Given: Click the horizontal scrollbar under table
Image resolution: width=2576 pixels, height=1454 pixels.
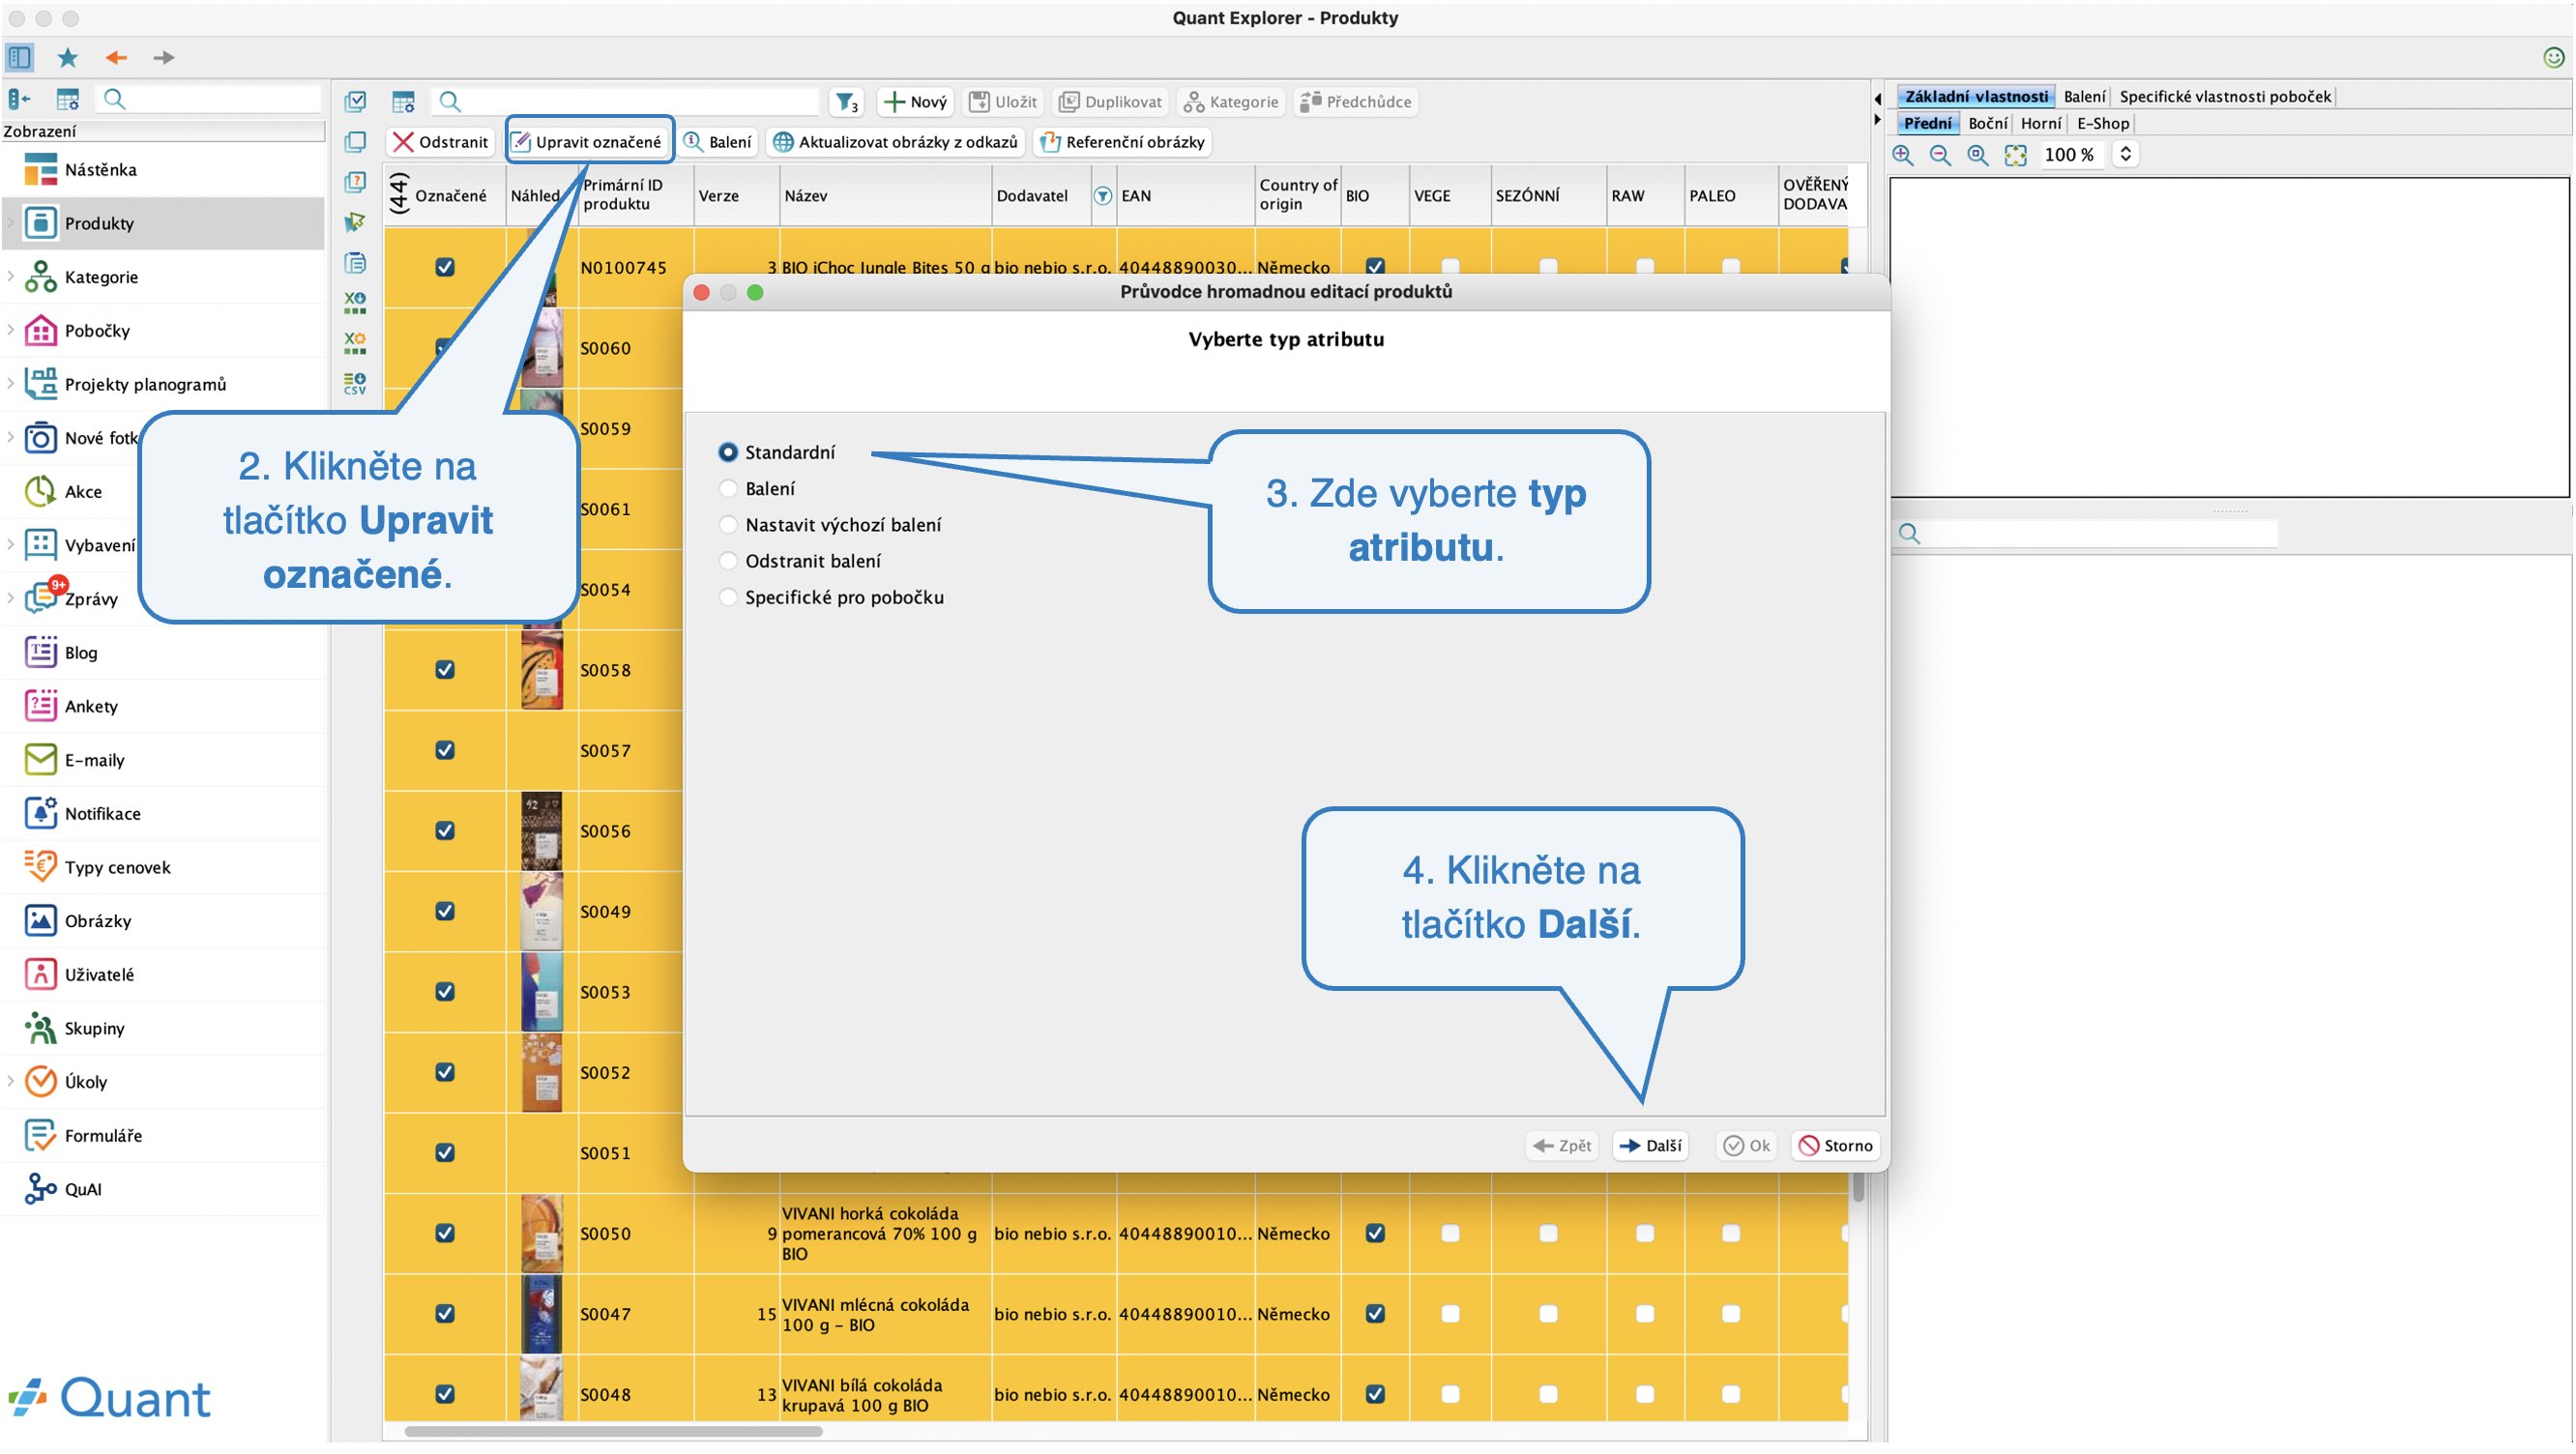Looking at the screenshot, I should pyautogui.click(x=613, y=1431).
